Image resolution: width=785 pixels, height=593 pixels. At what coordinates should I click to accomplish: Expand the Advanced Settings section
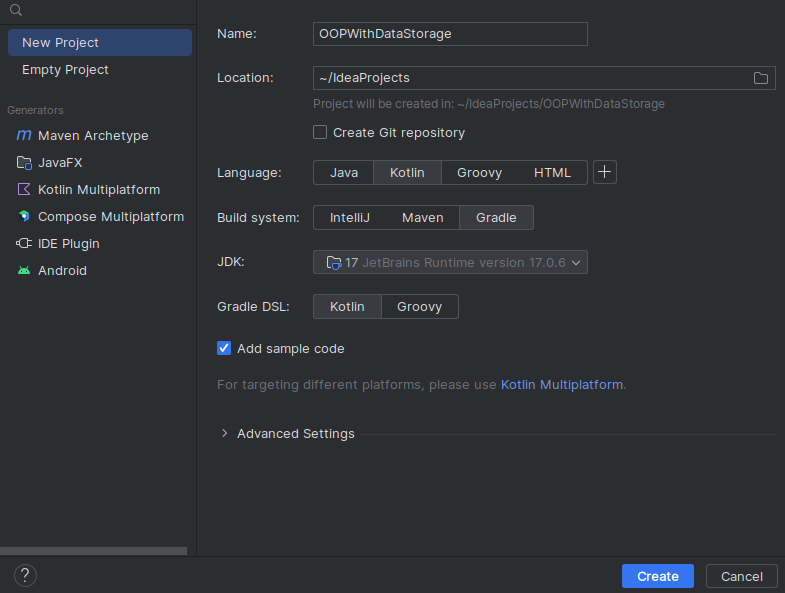[x=288, y=434]
